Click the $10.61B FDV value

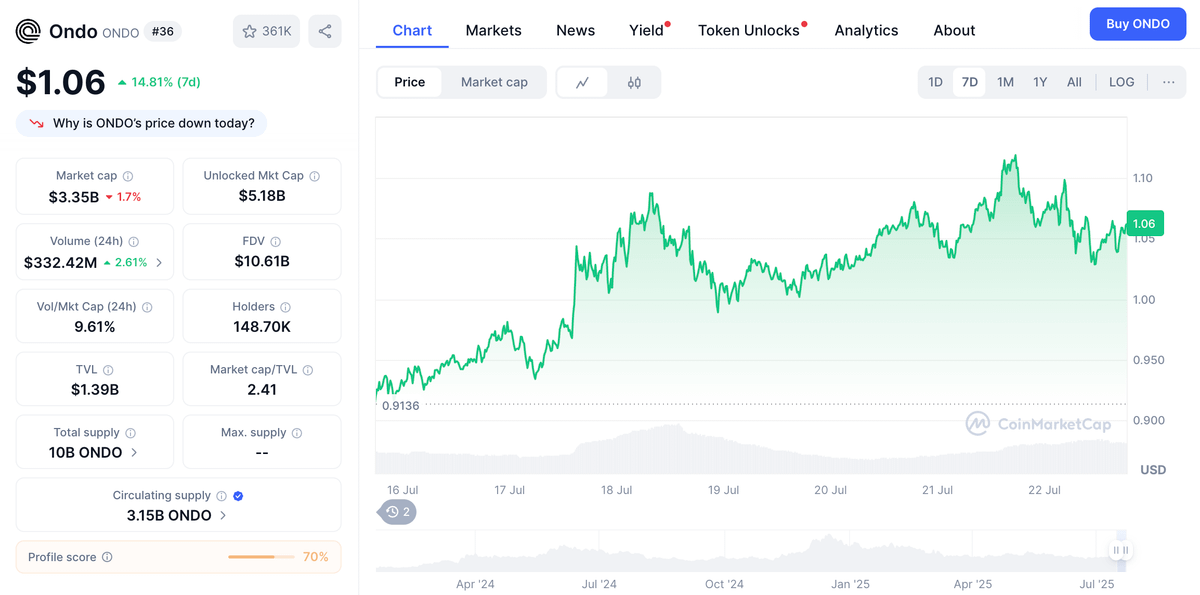pyautogui.click(x=262, y=262)
